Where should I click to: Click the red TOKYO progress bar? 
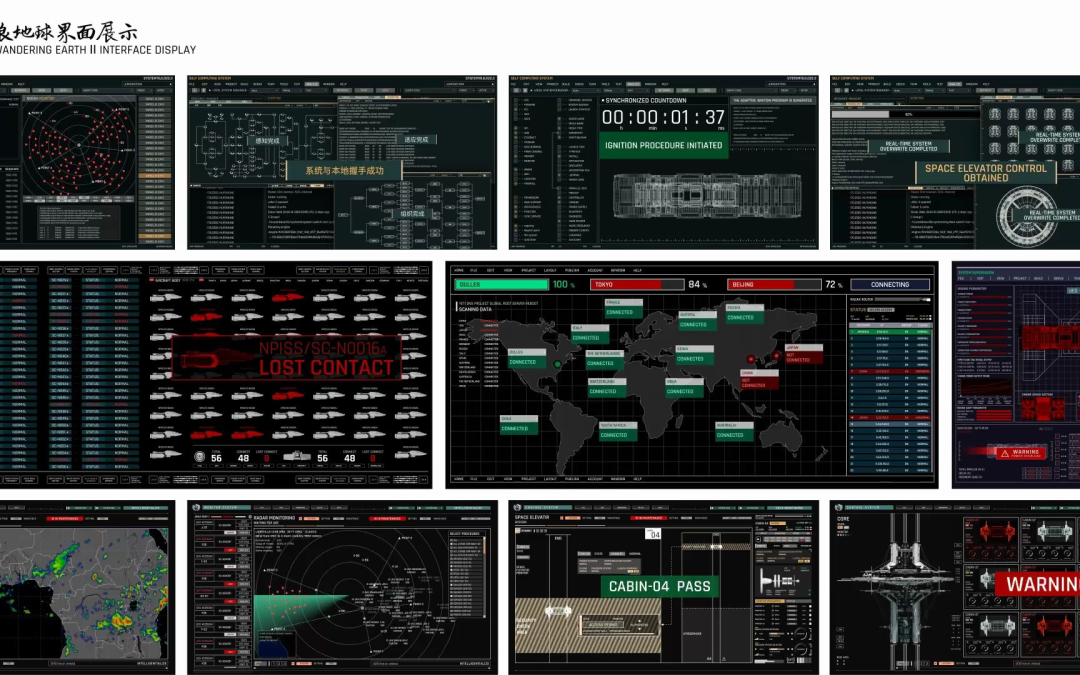pyautogui.click(x=637, y=284)
